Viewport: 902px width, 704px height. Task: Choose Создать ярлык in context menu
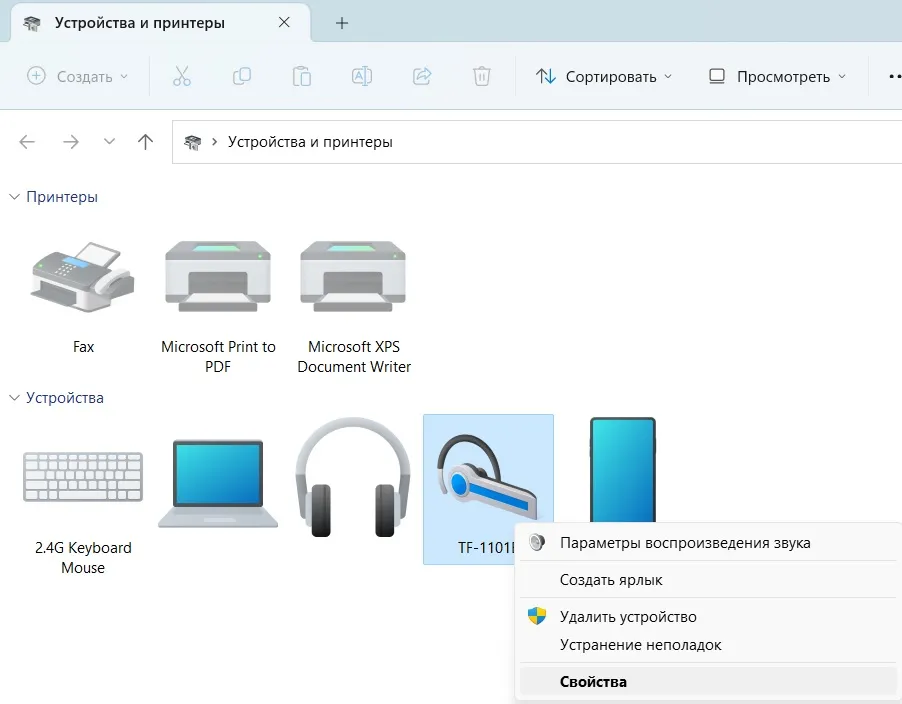[x=709, y=580]
